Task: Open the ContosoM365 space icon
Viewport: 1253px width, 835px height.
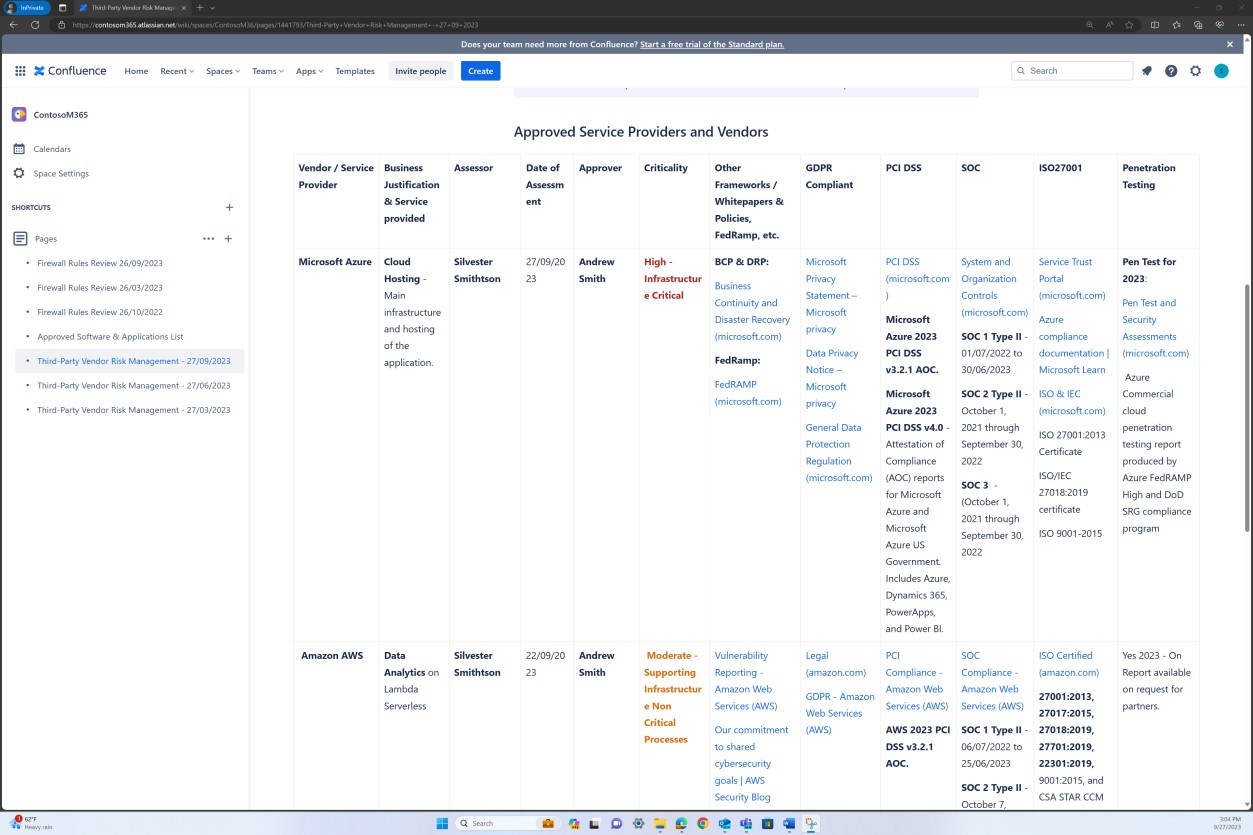Action: [17, 114]
